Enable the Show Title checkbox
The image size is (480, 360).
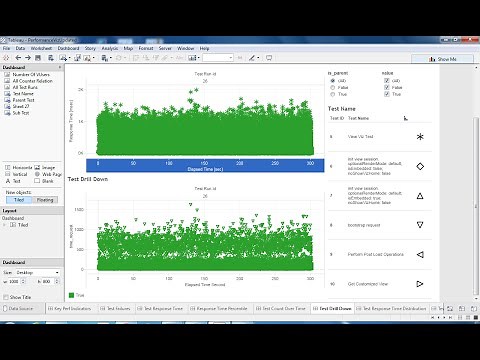point(6,297)
